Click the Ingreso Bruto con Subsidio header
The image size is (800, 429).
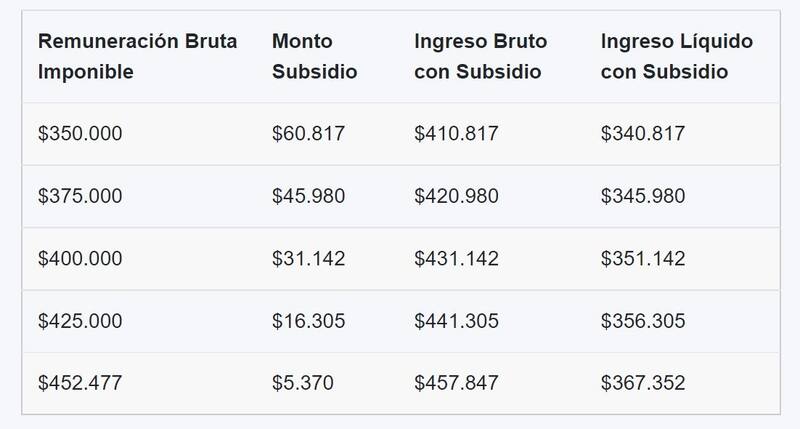coord(480,57)
